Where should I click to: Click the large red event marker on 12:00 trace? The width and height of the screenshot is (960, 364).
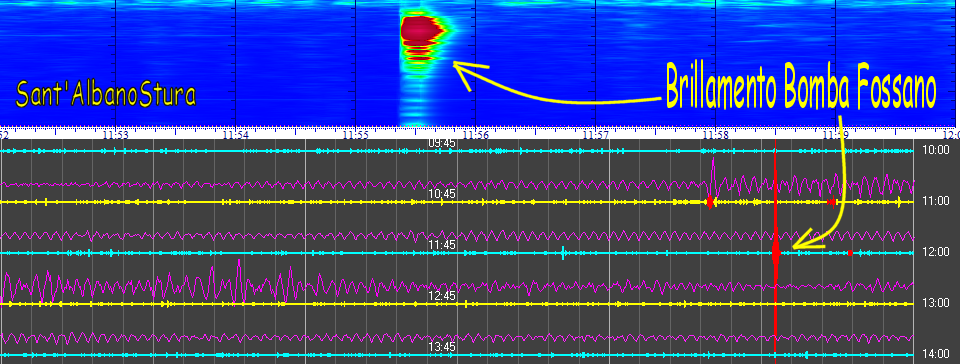[x=776, y=252]
